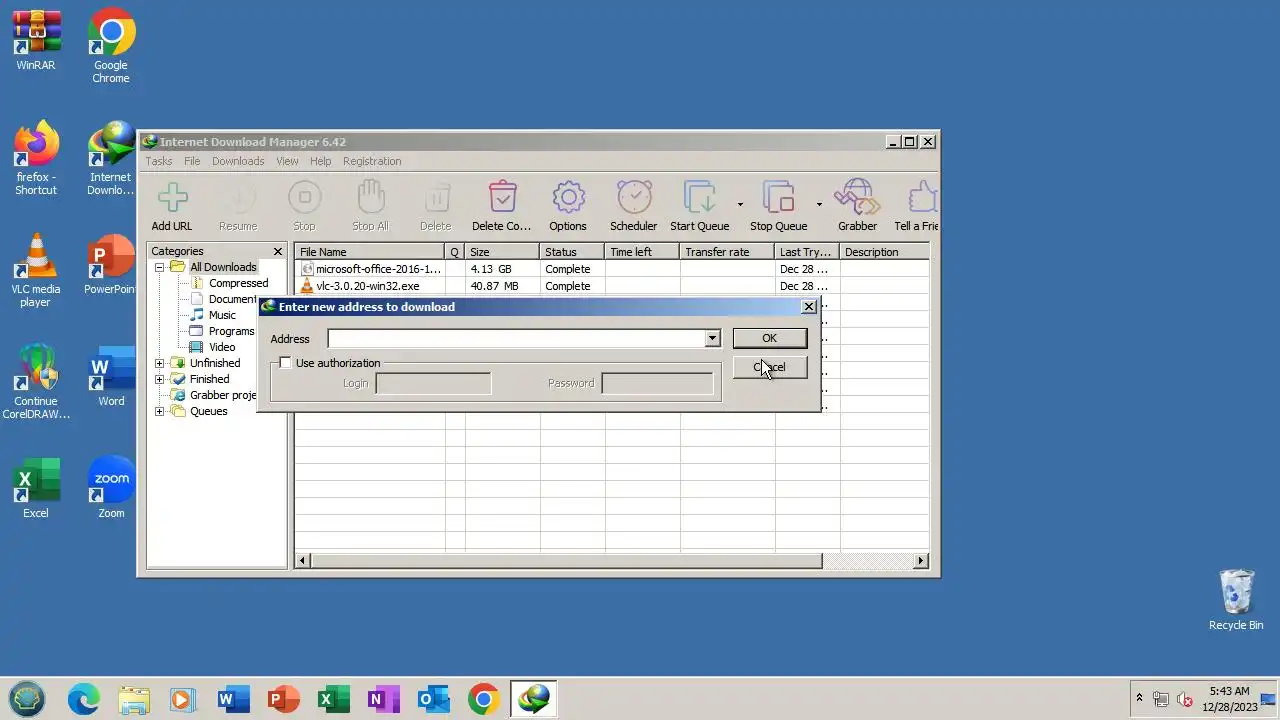
Task: Click the scroll right arrow in download list
Action: (x=921, y=561)
